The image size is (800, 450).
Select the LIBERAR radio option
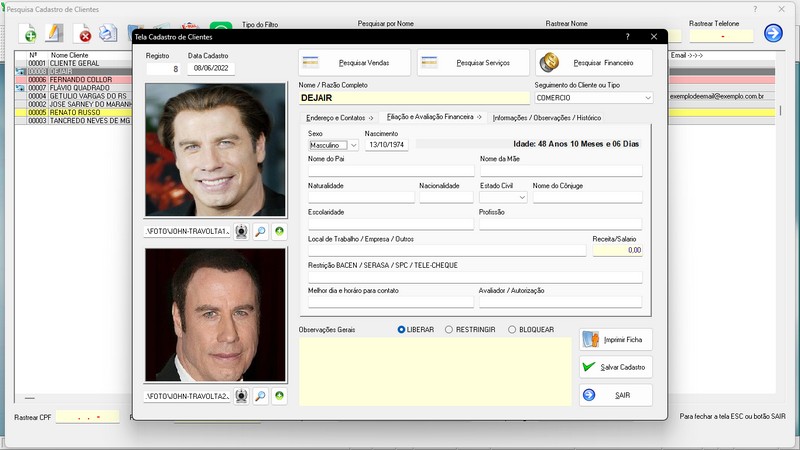tap(402, 329)
